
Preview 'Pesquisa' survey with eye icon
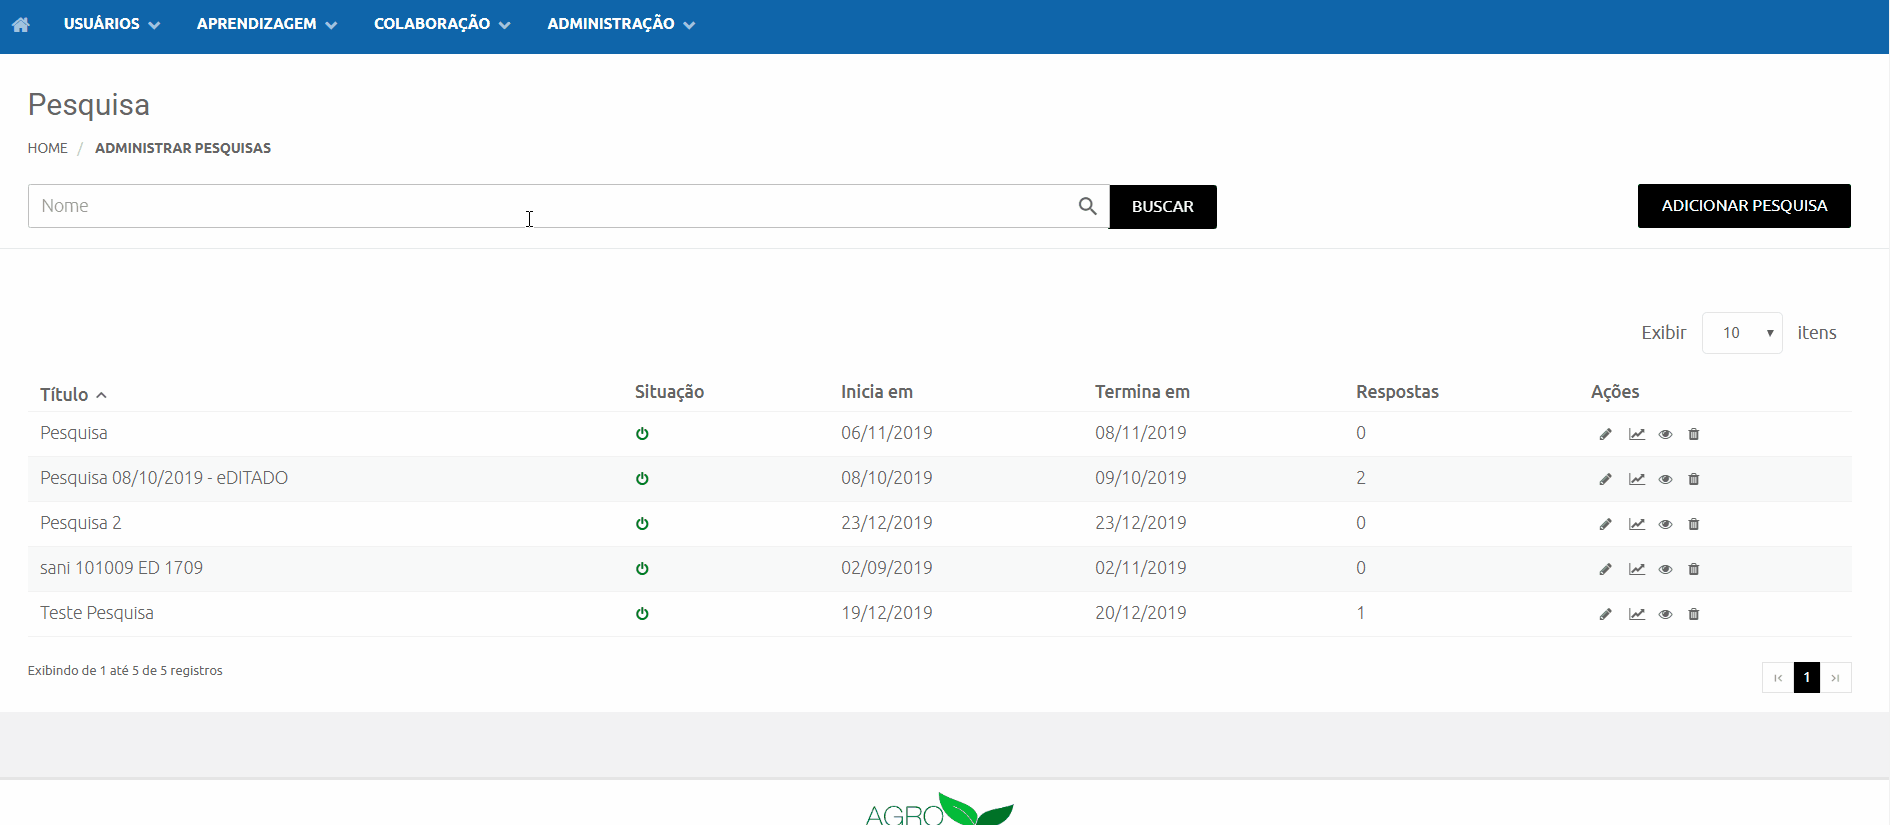[x=1665, y=434]
